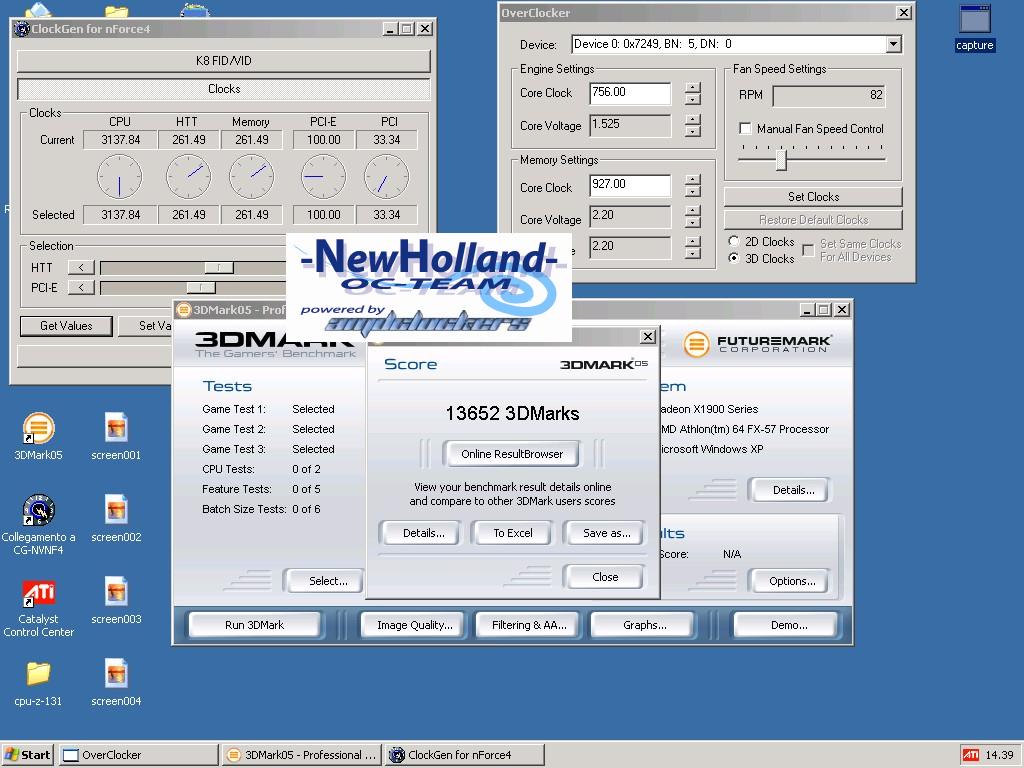This screenshot has width=1024, height=768.
Task: Switch to ClockGen taskbar item
Action: click(x=465, y=755)
